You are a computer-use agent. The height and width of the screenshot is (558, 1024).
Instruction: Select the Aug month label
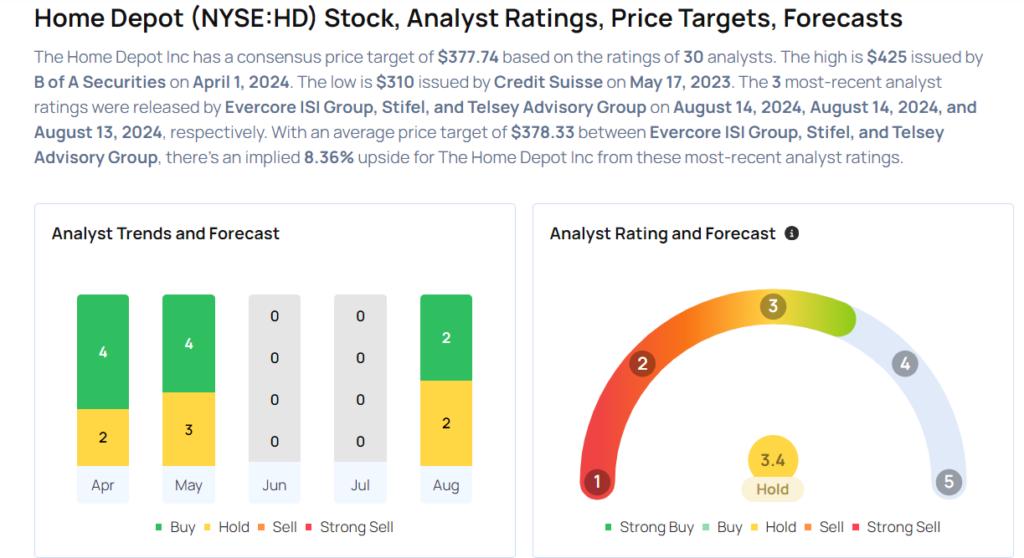(446, 485)
